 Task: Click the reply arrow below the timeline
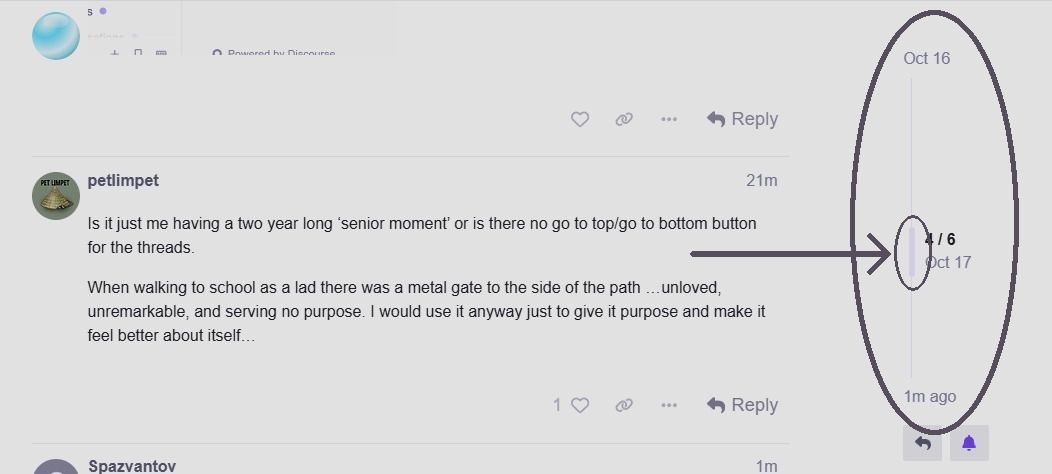pyautogui.click(x=922, y=443)
